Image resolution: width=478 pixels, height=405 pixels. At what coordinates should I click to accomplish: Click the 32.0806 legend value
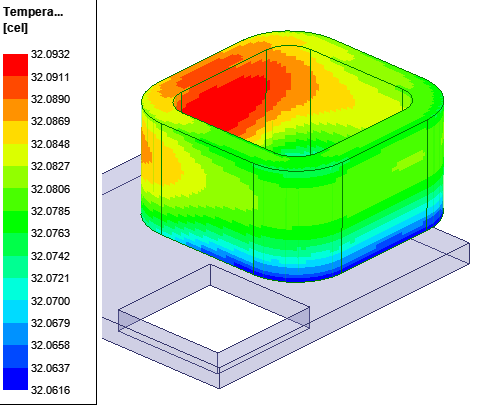[x=50, y=189]
